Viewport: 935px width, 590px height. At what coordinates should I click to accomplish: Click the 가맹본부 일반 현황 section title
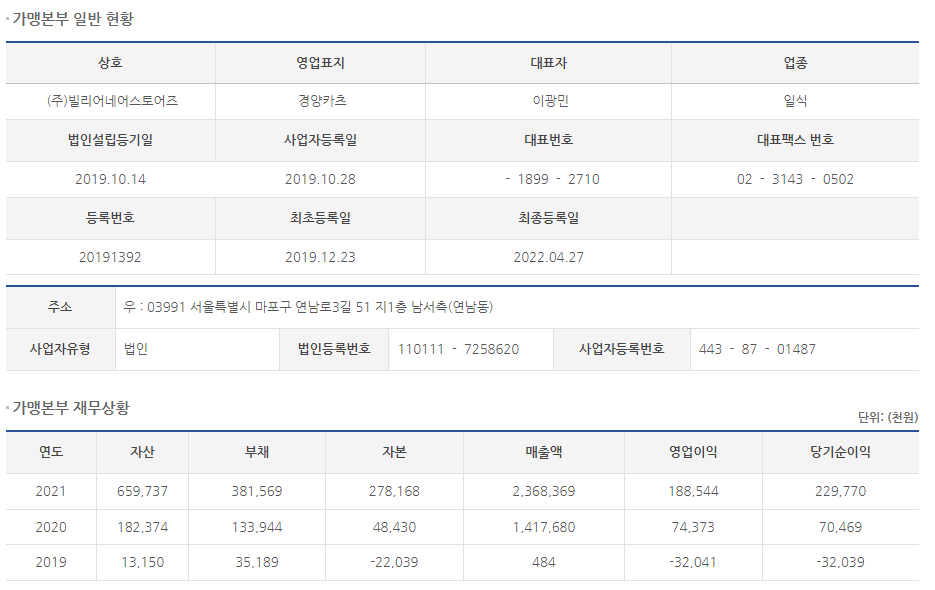73,19
